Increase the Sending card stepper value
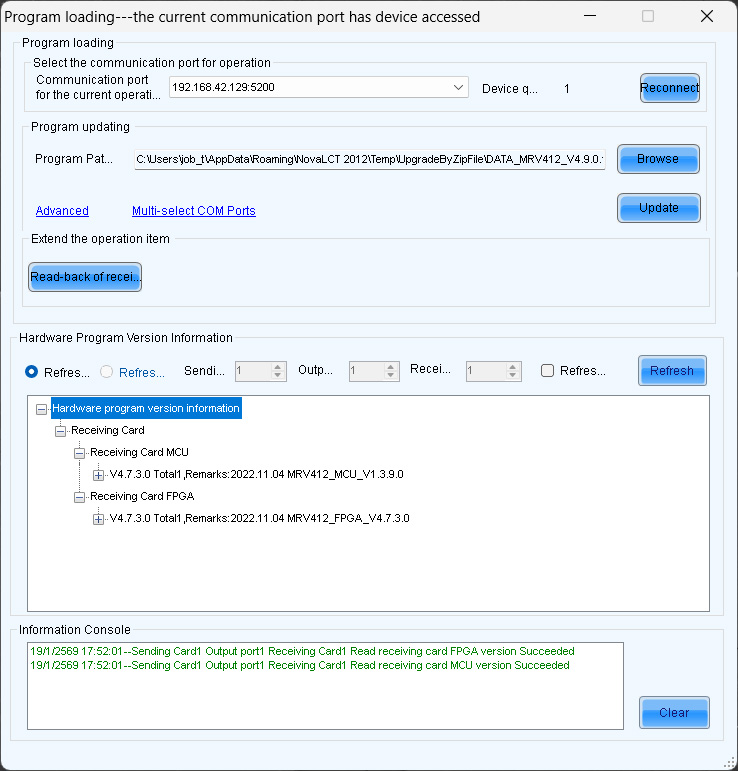738x771 pixels. (279, 366)
